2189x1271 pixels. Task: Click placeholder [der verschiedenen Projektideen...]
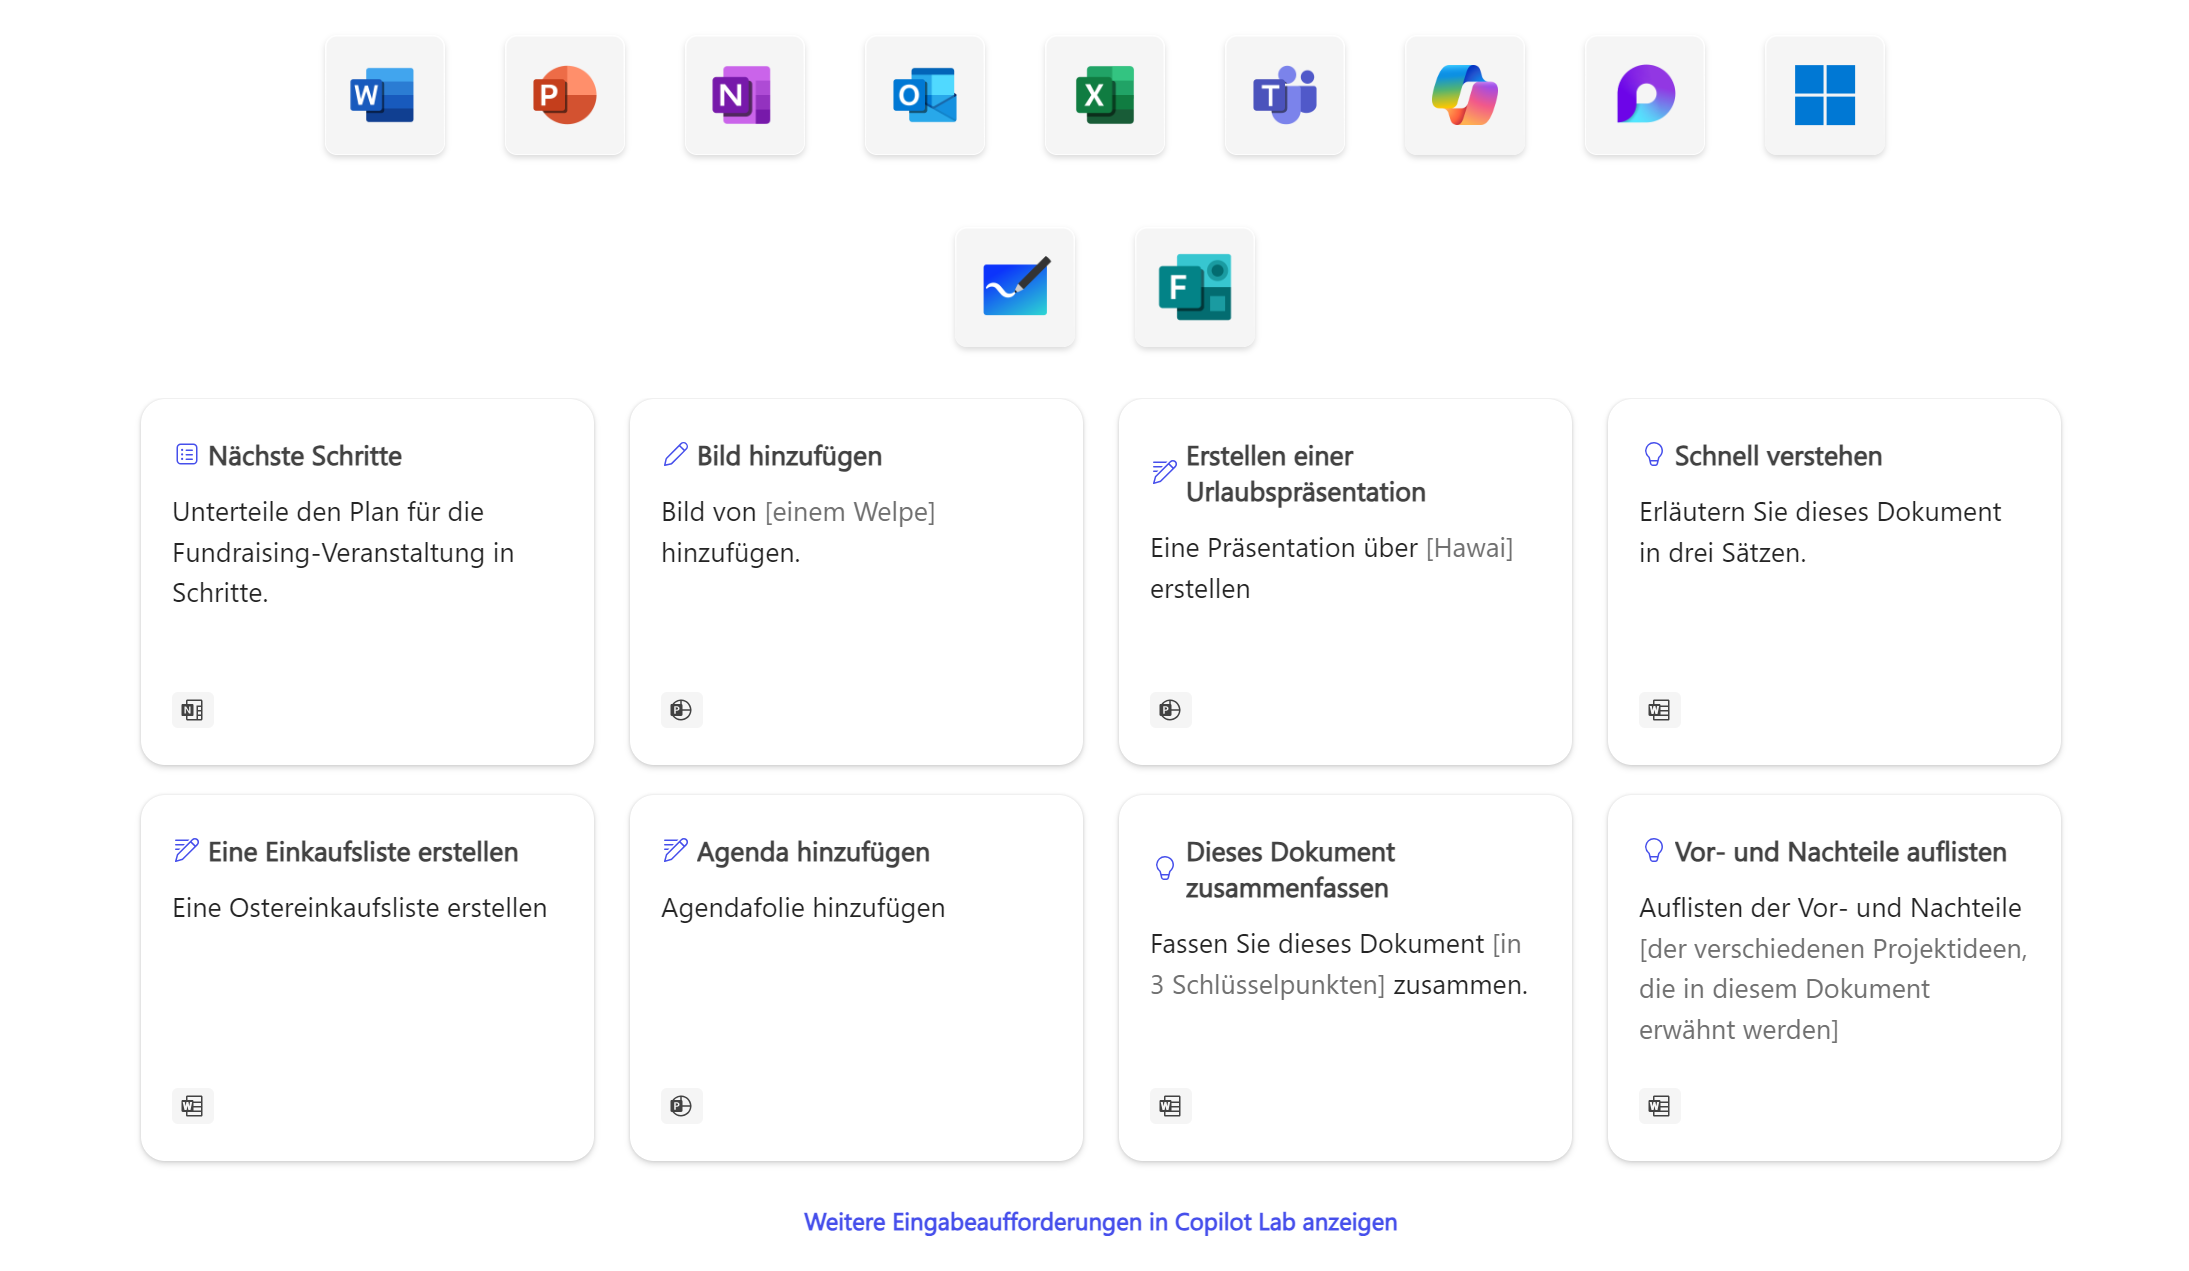(x=1833, y=989)
